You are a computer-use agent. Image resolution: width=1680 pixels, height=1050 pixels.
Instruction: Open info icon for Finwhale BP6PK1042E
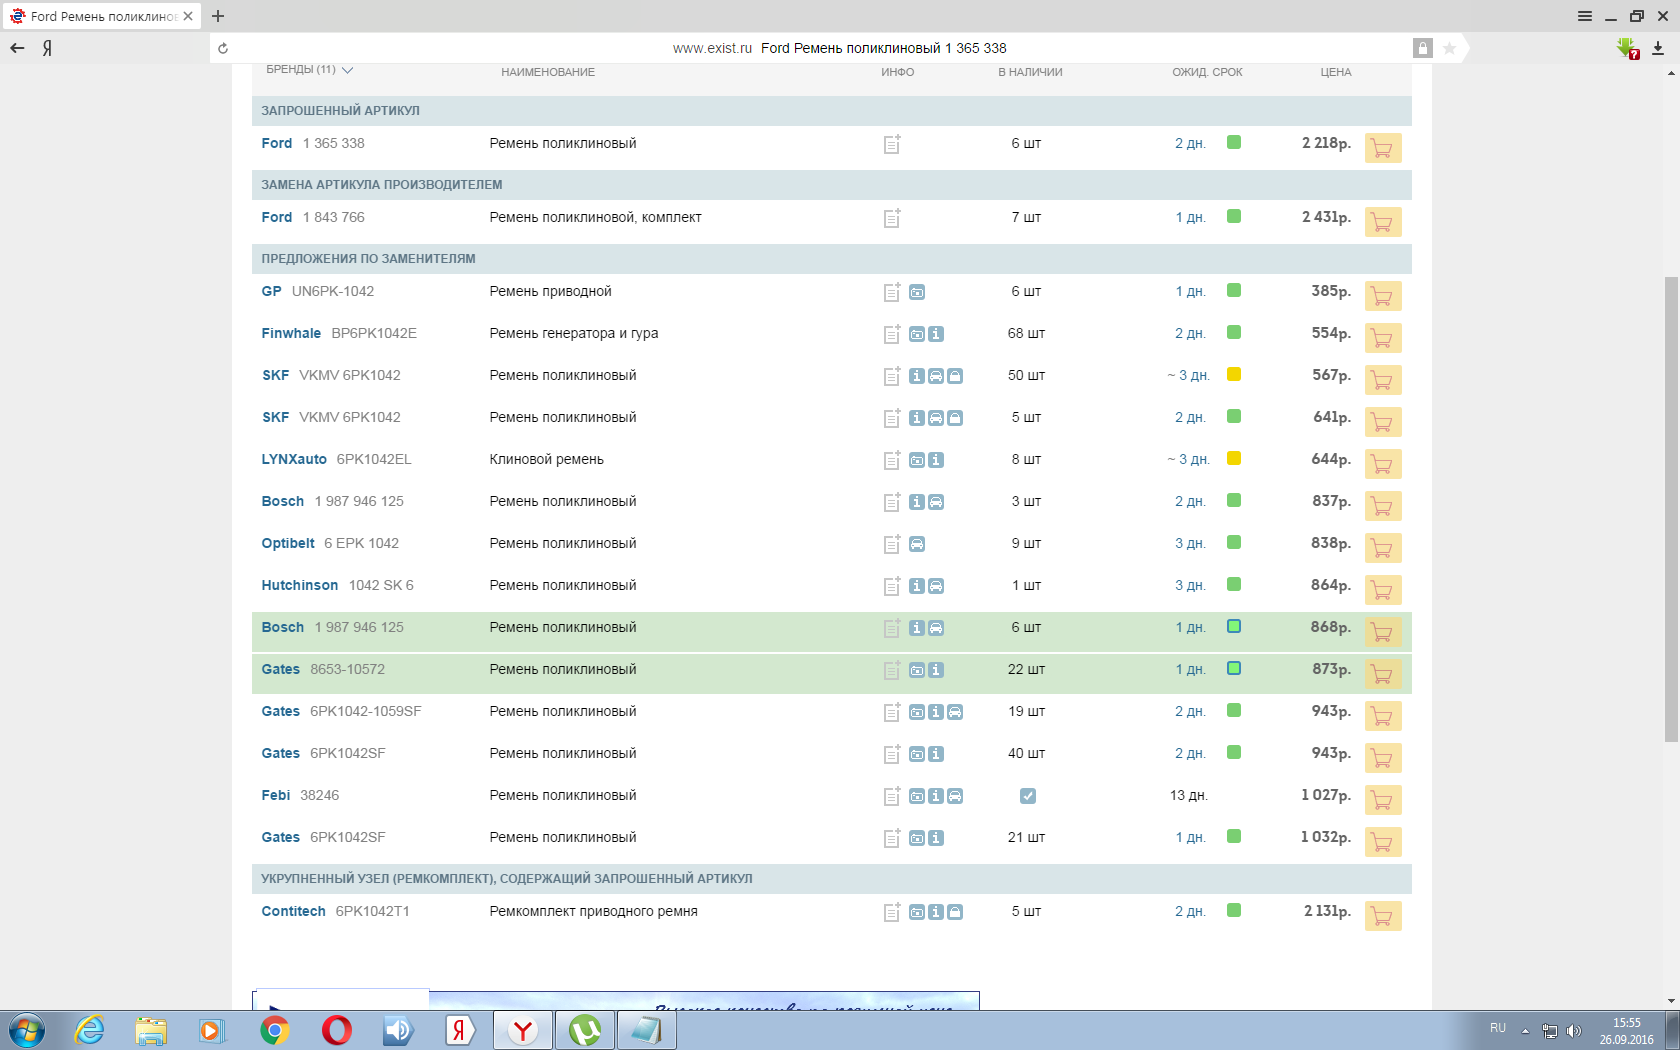pyautogui.click(x=936, y=334)
